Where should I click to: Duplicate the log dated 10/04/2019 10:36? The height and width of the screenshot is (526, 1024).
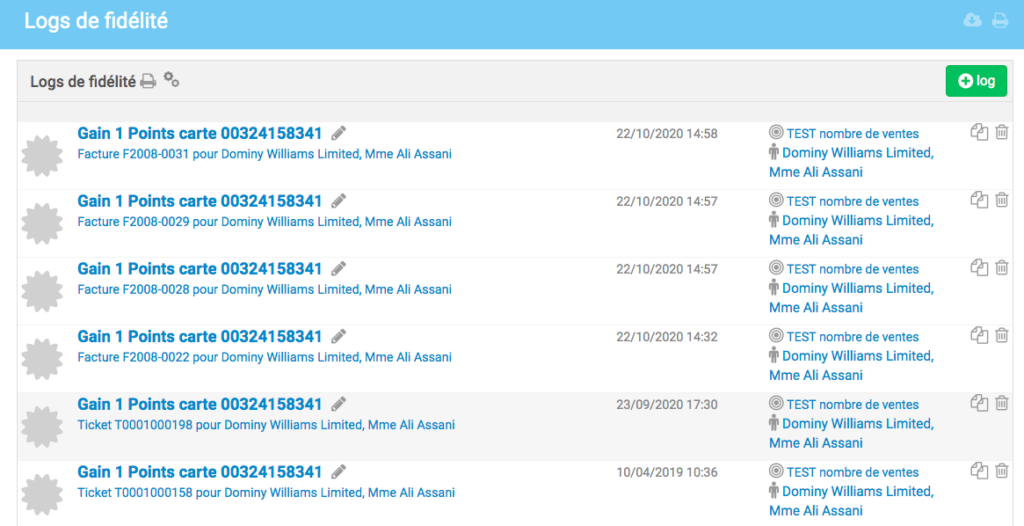(979, 470)
